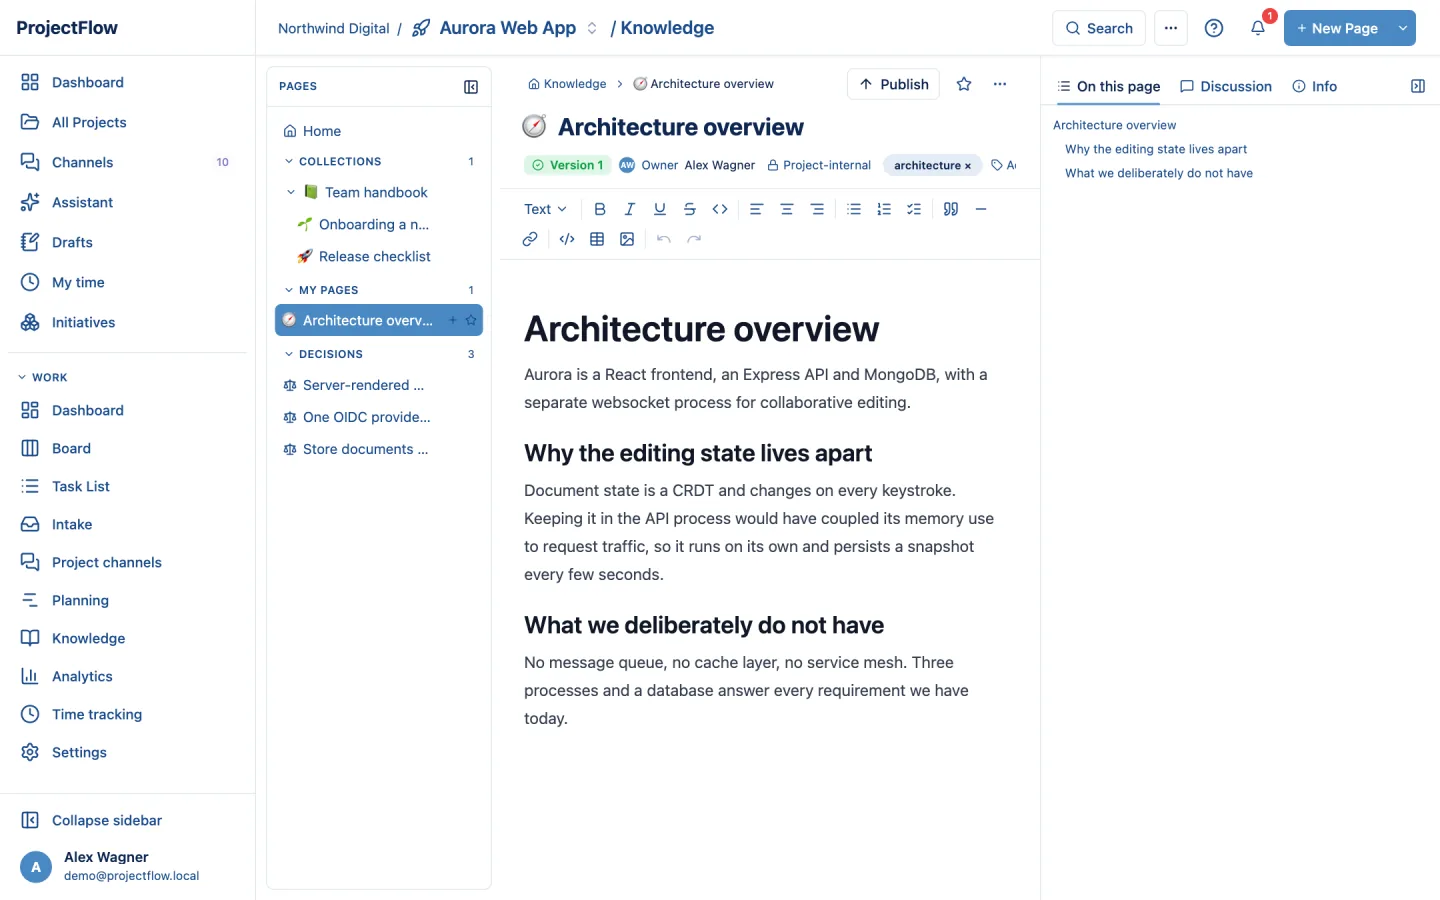Collapse the COLLECTIONS section
The width and height of the screenshot is (1440, 900).
point(289,161)
